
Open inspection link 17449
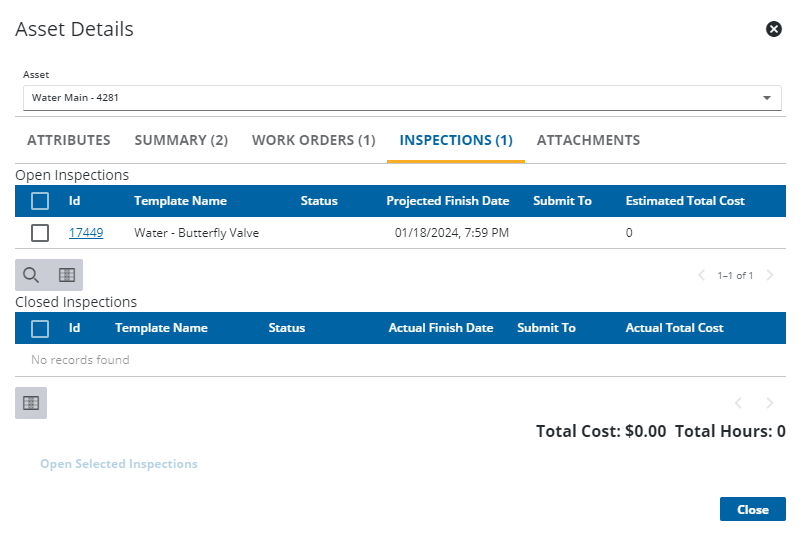click(x=86, y=233)
